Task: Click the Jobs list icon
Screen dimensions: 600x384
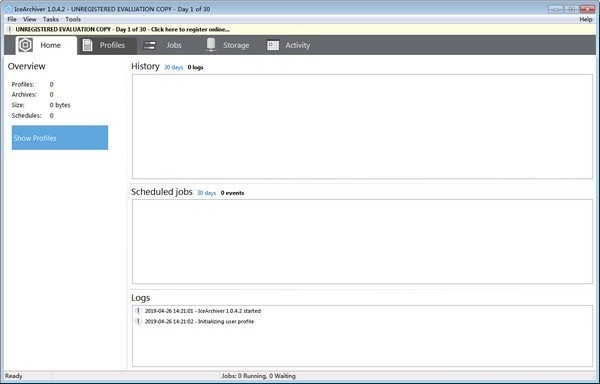Action: (149, 46)
